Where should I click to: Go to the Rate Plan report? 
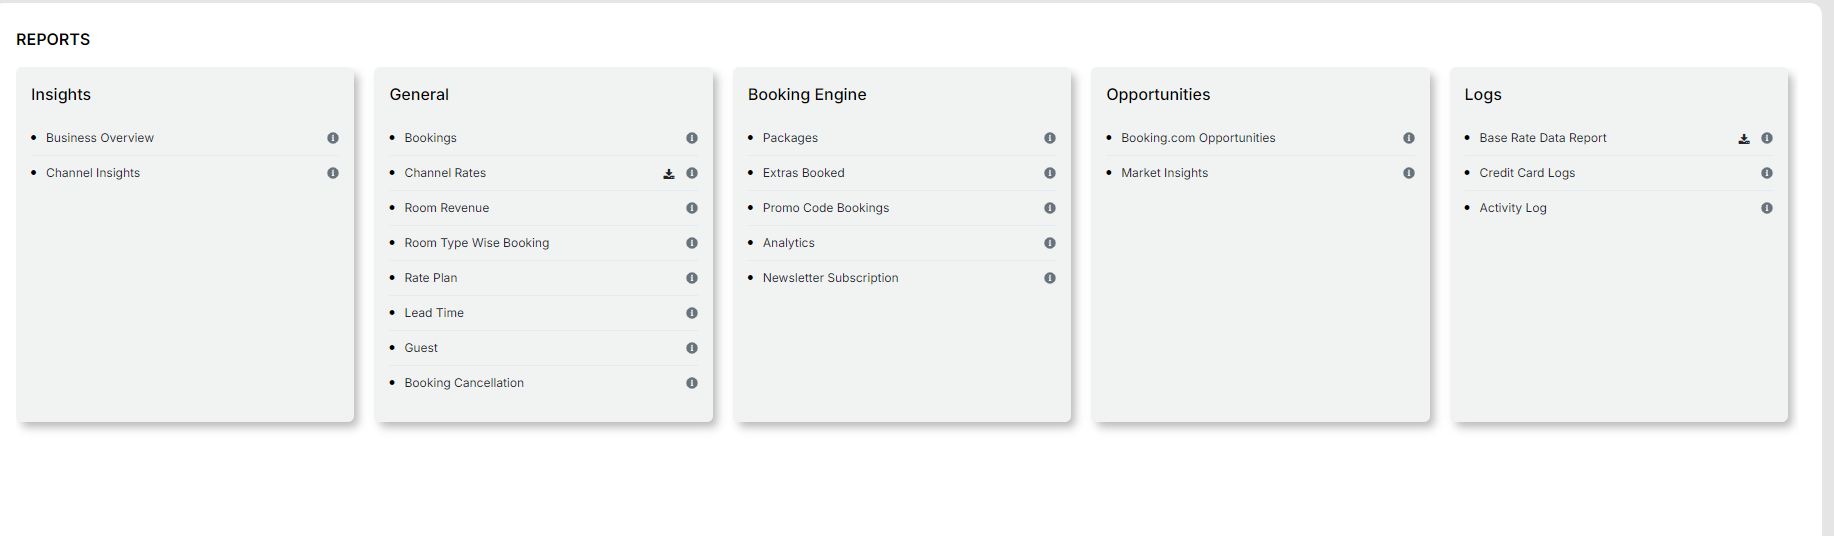pos(431,278)
